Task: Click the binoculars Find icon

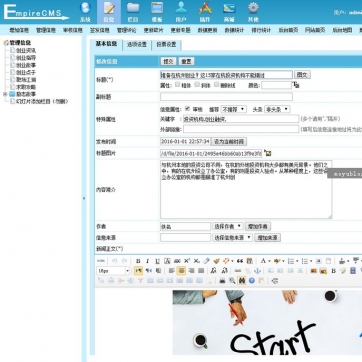Action: (242, 281)
